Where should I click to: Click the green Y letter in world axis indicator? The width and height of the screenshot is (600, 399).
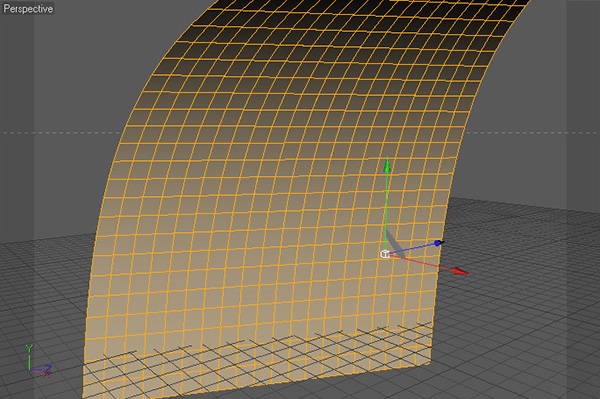pos(29,349)
